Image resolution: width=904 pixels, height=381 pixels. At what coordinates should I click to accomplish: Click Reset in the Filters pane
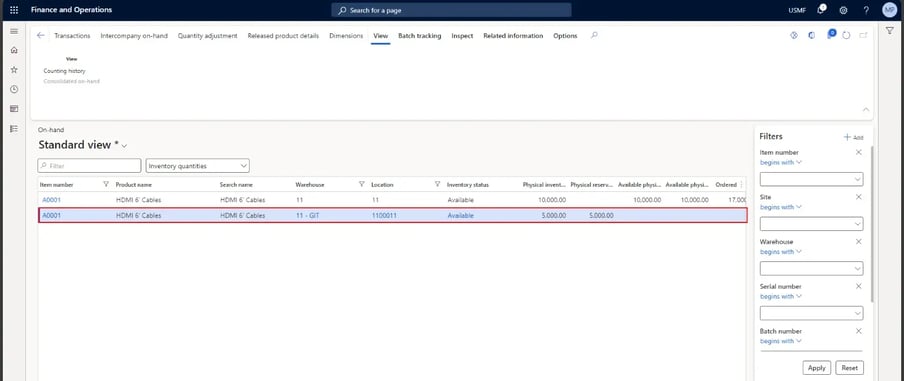[849, 368]
